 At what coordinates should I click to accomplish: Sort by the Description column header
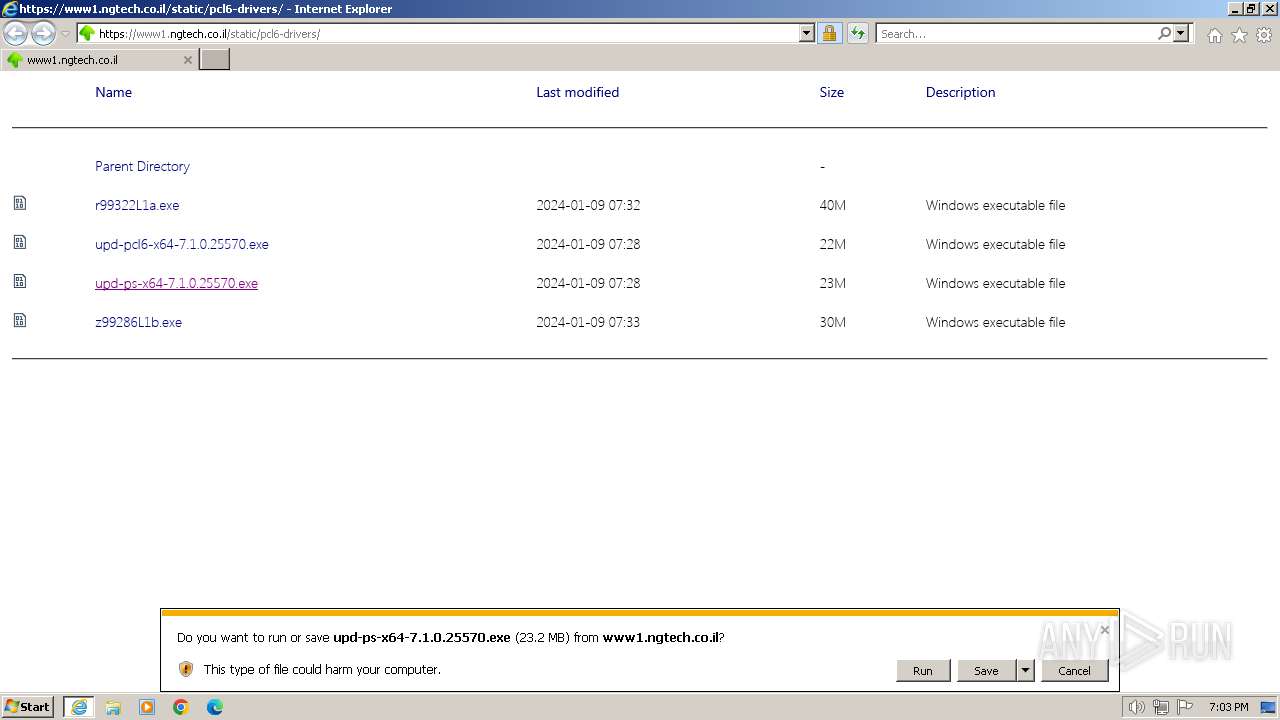click(960, 92)
